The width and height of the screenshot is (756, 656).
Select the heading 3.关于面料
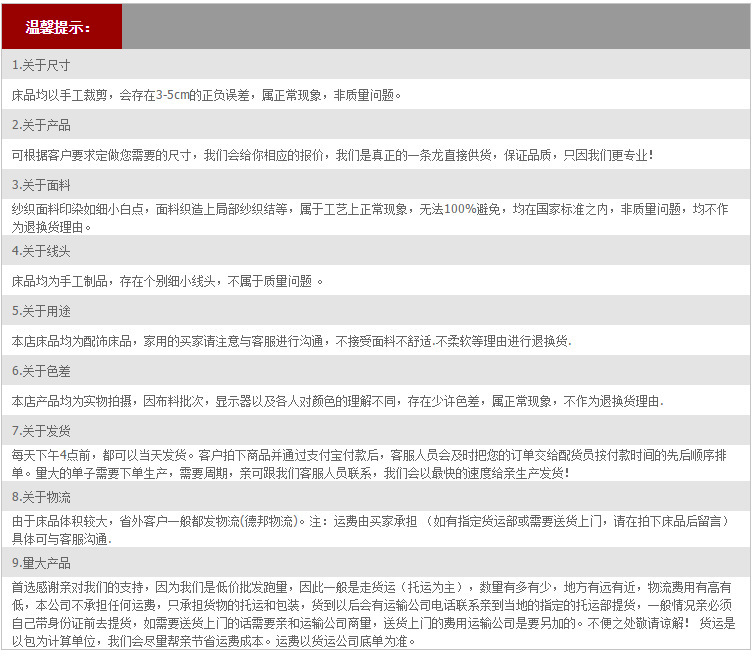click(x=41, y=185)
